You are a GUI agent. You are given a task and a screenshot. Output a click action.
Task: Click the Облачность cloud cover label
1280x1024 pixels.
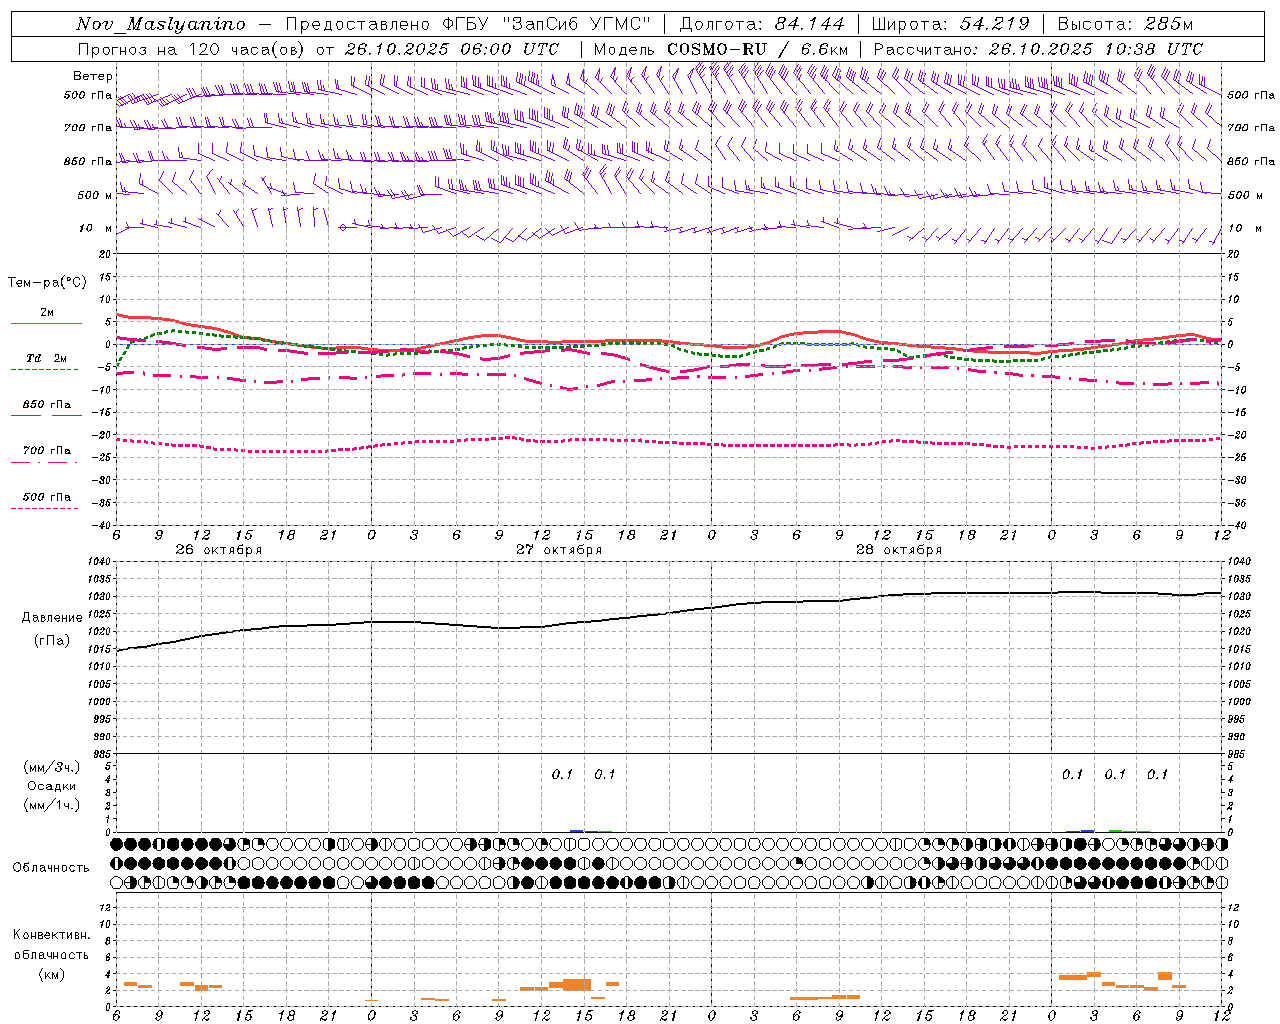pyautogui.click(x=51, y=867)
